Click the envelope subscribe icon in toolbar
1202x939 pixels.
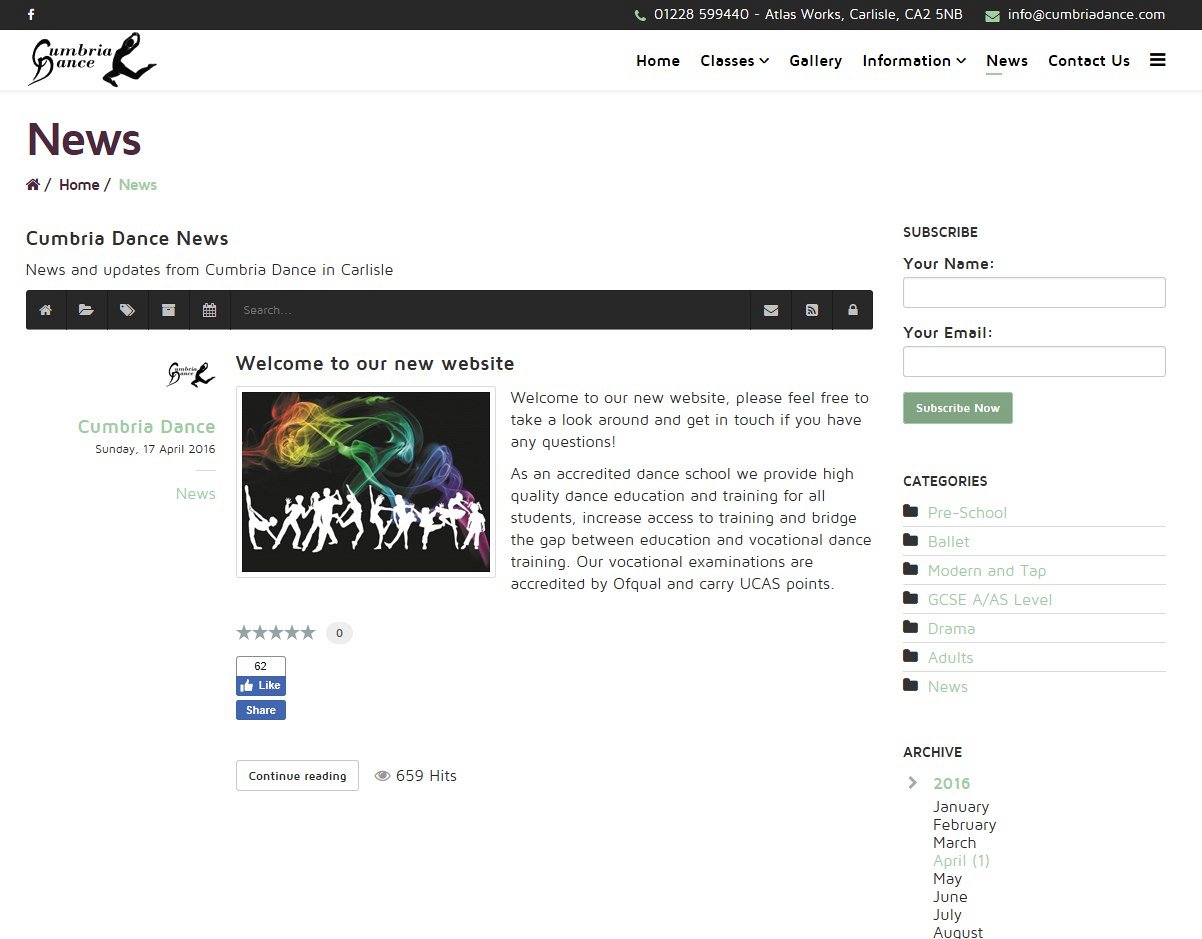(771, 310)
